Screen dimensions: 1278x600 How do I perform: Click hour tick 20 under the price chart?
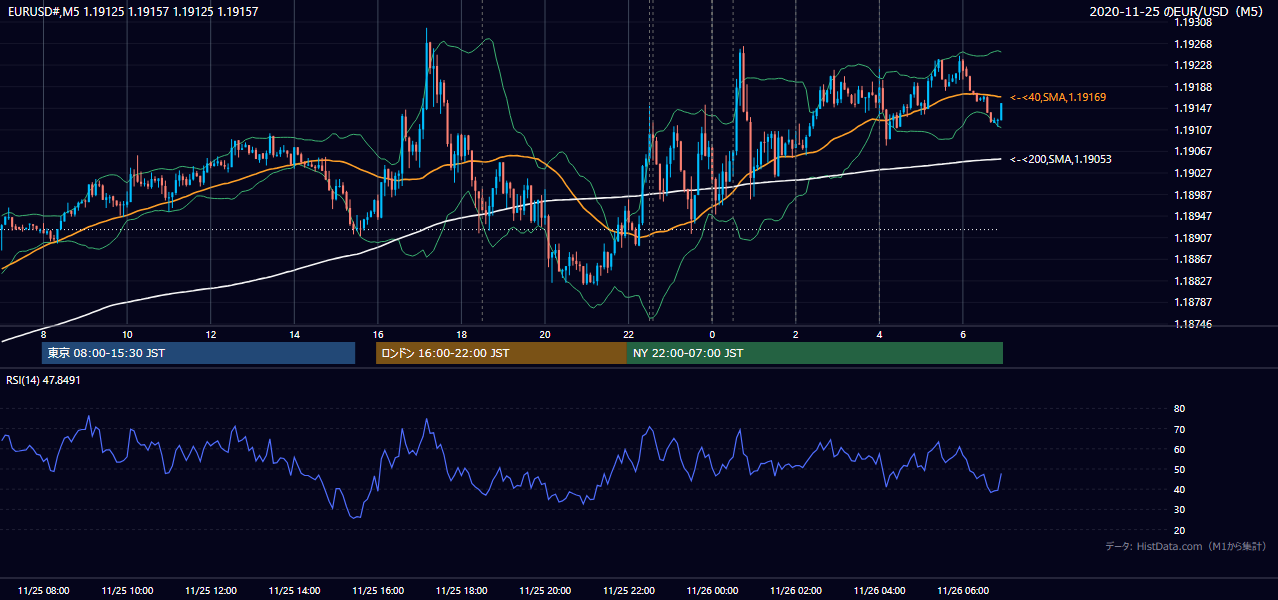coord(545,334)
